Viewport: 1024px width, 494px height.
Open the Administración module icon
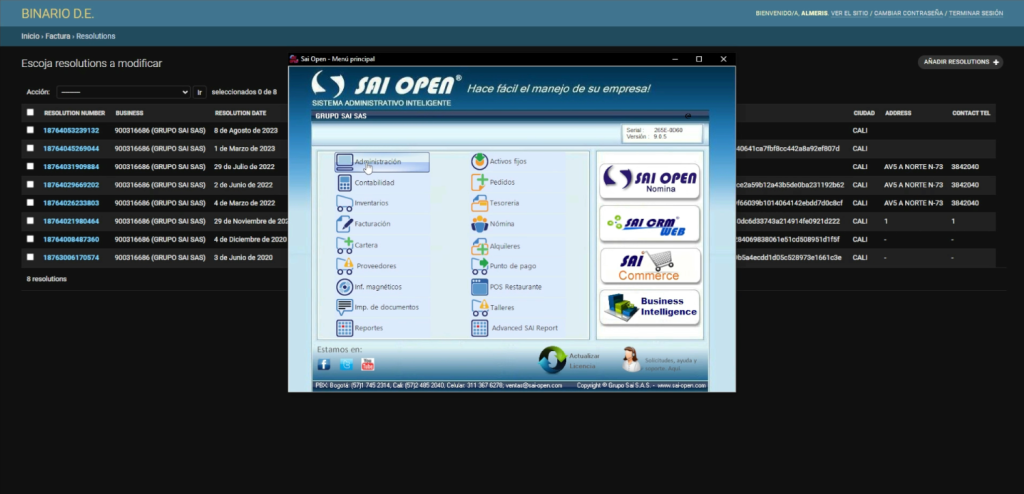pos(344,162)
